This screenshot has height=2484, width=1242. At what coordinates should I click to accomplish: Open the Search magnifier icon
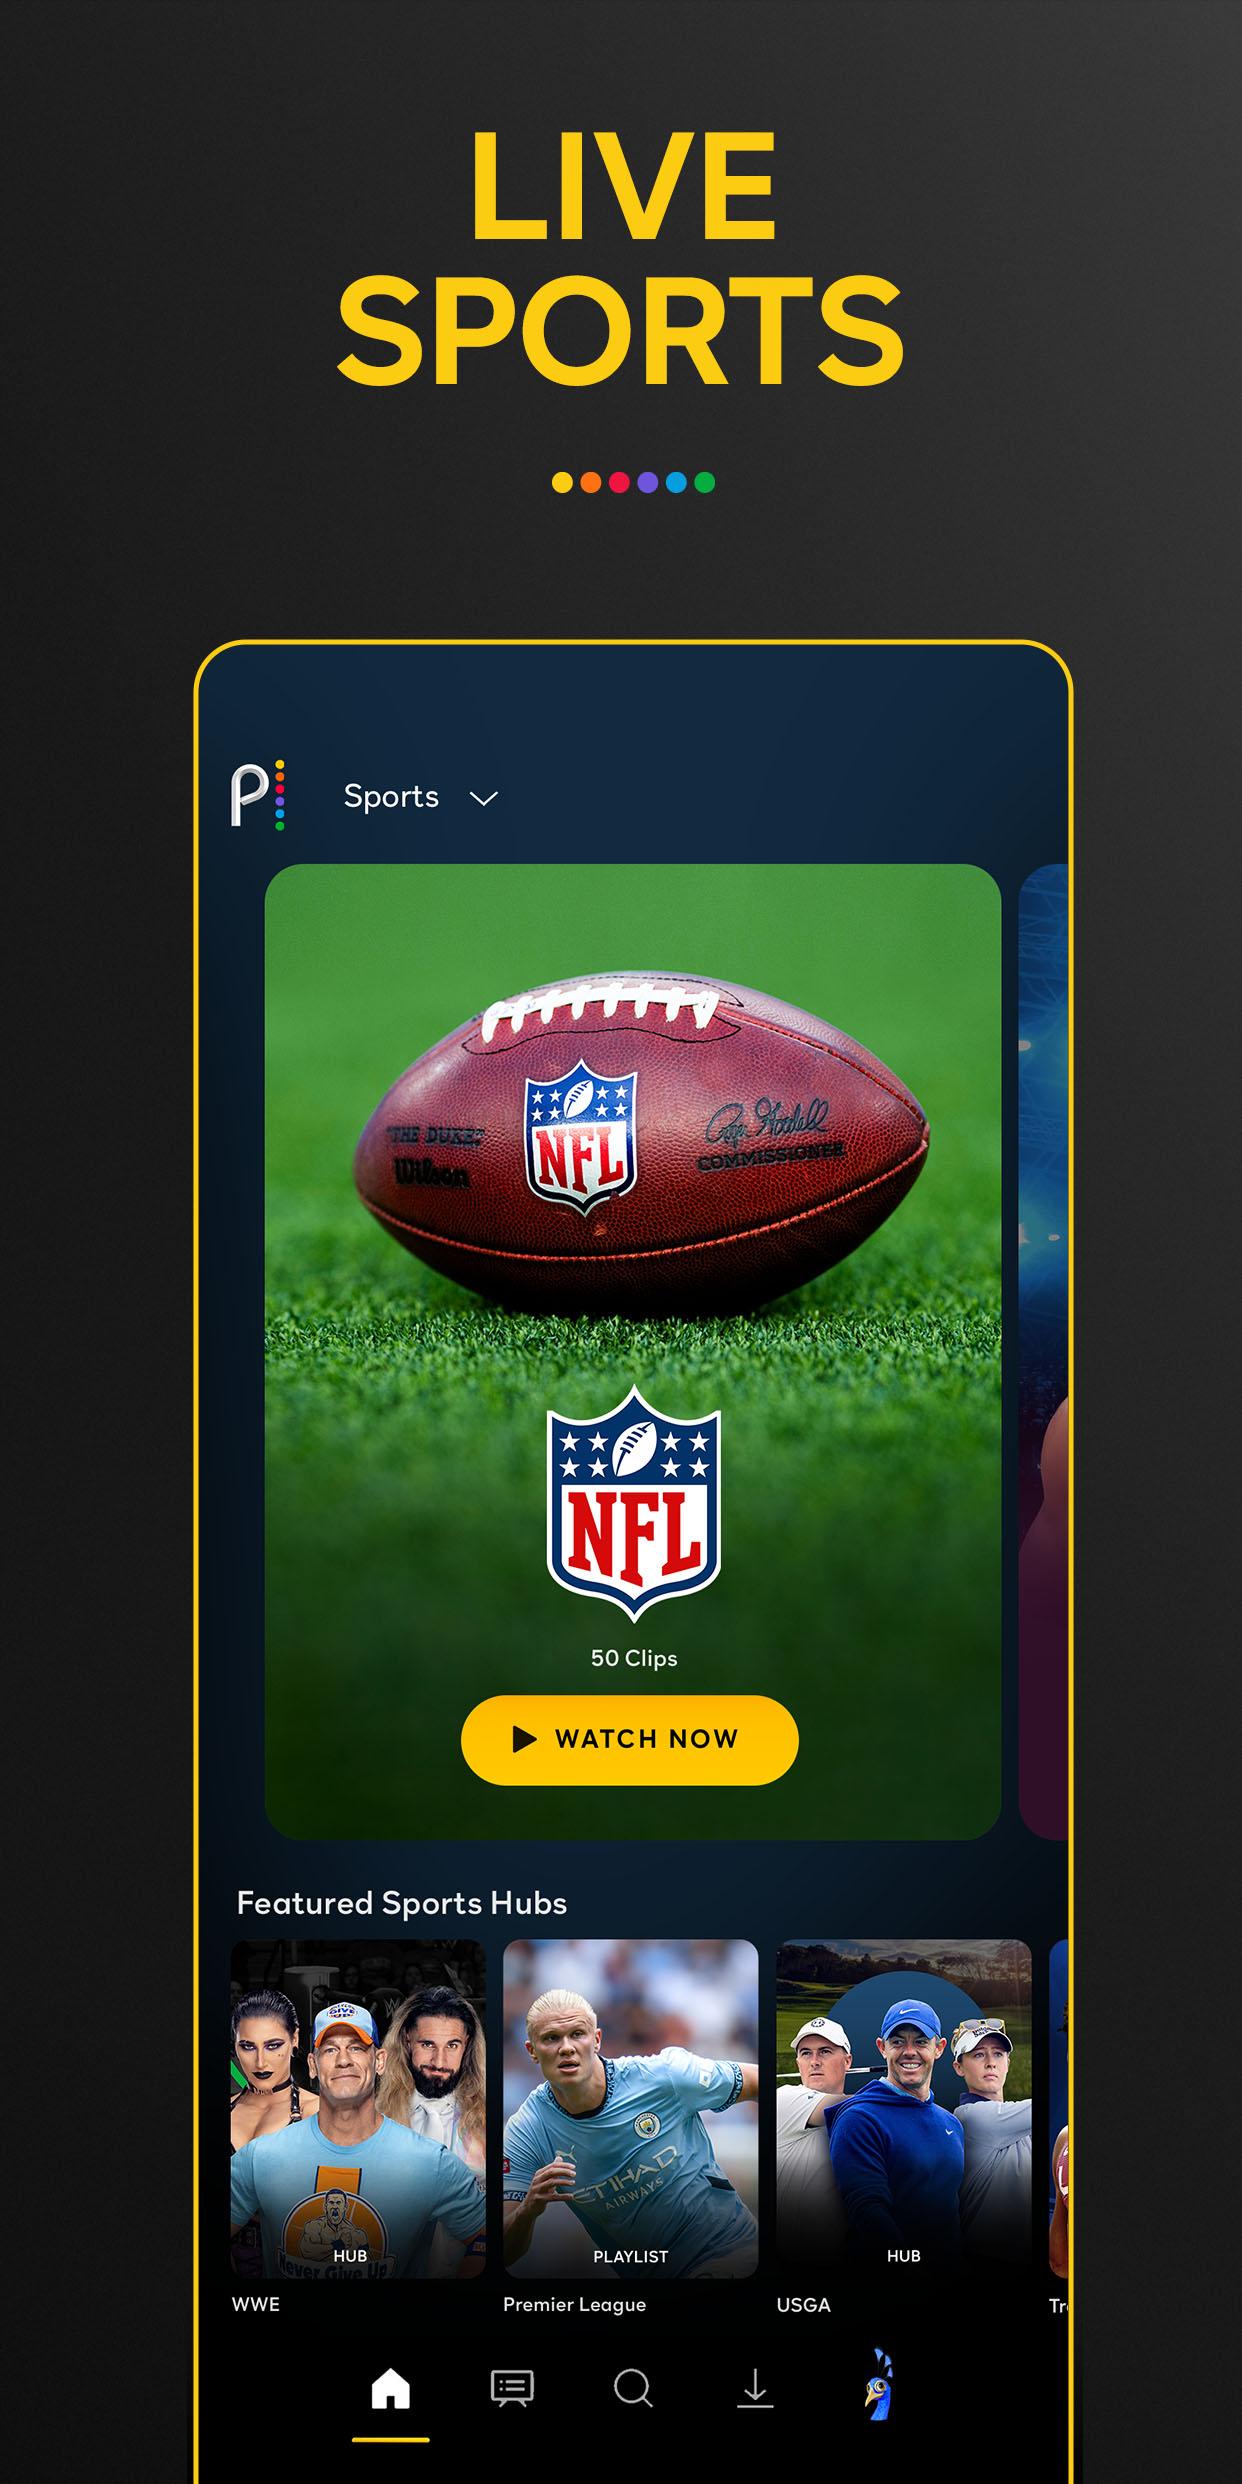click(633, 2389)
